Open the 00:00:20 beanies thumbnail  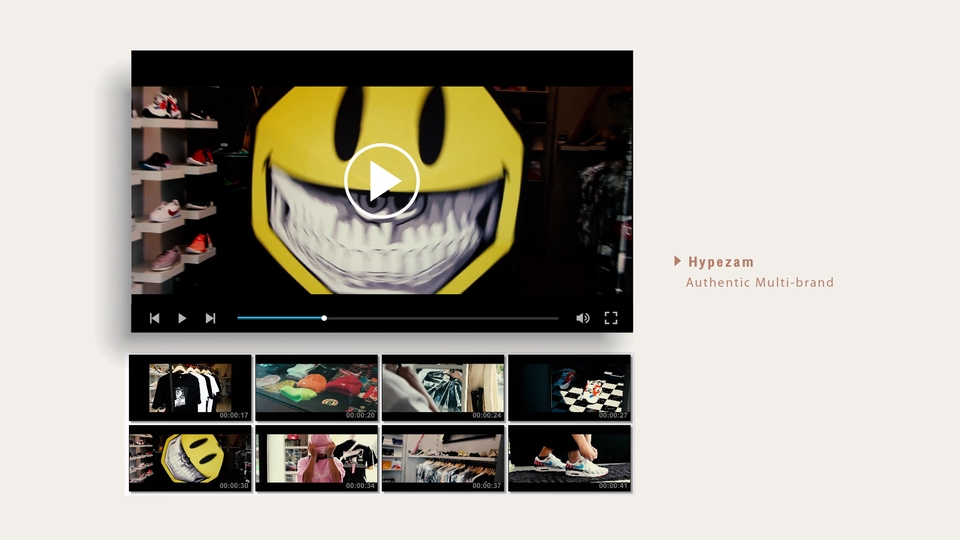tap(317, 388)
